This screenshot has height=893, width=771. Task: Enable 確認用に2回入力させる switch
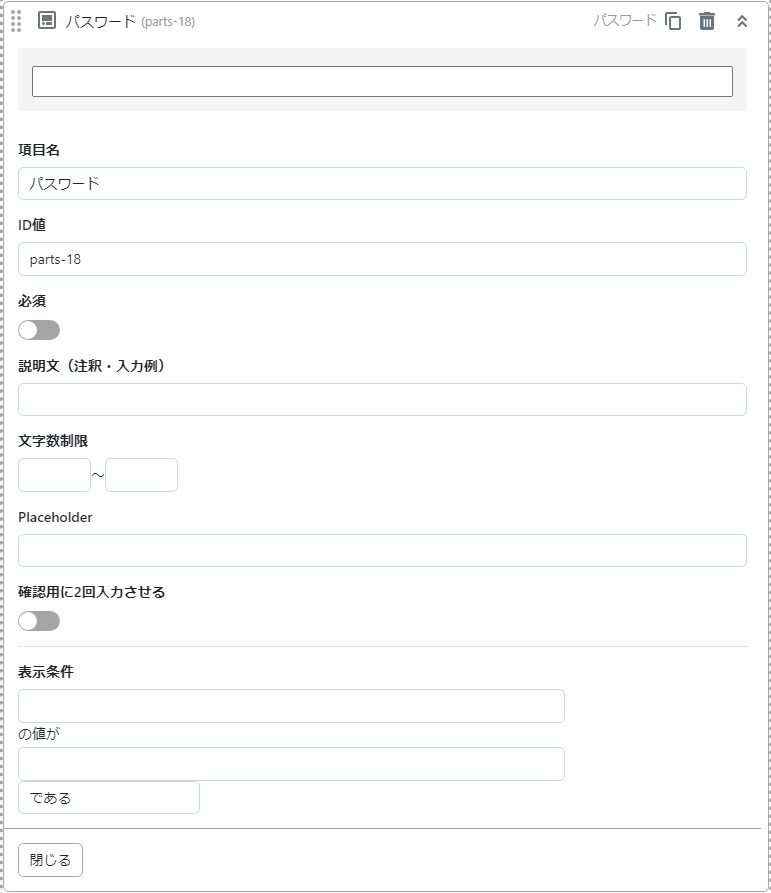pyautogui.click(x=39, y=621)
